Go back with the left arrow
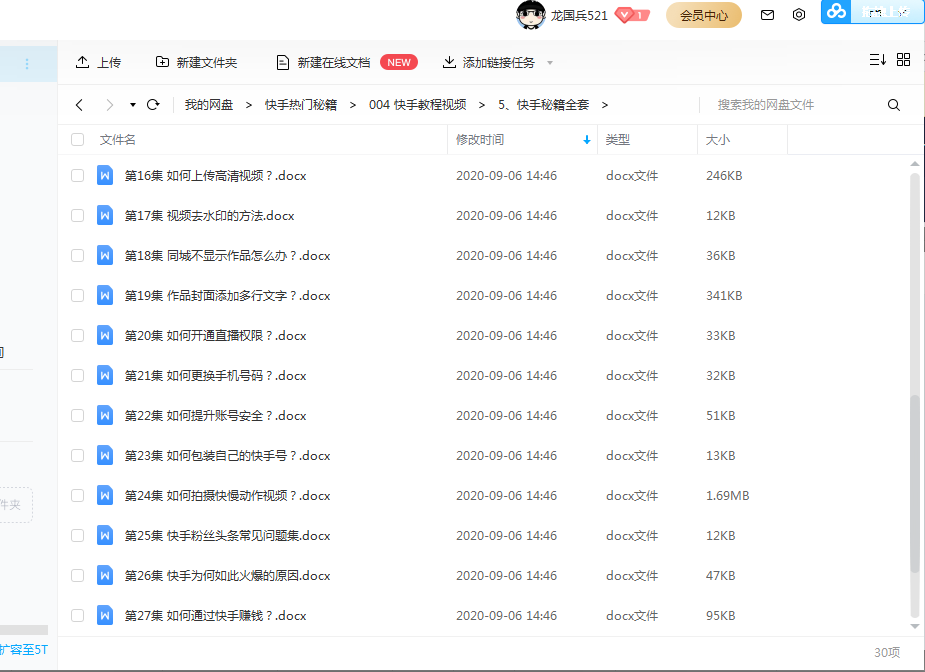 [80, 105]
